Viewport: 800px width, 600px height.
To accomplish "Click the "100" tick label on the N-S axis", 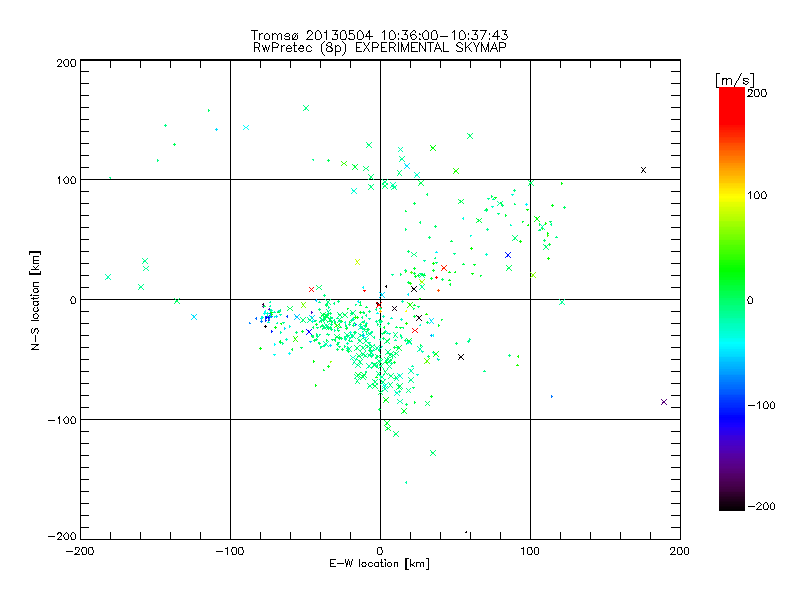I will pos(66,180).
